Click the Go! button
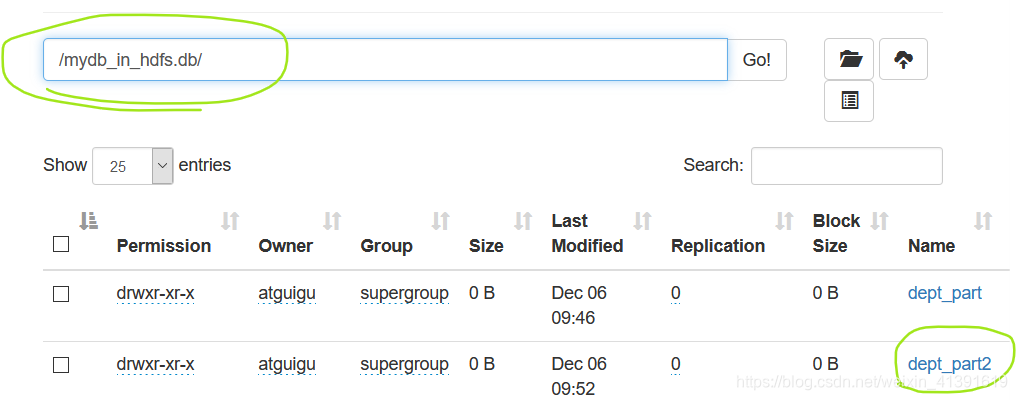Image resolution: width=1017 pixels, height=400 pixels. pyautogui.click(x=757, y=60)
